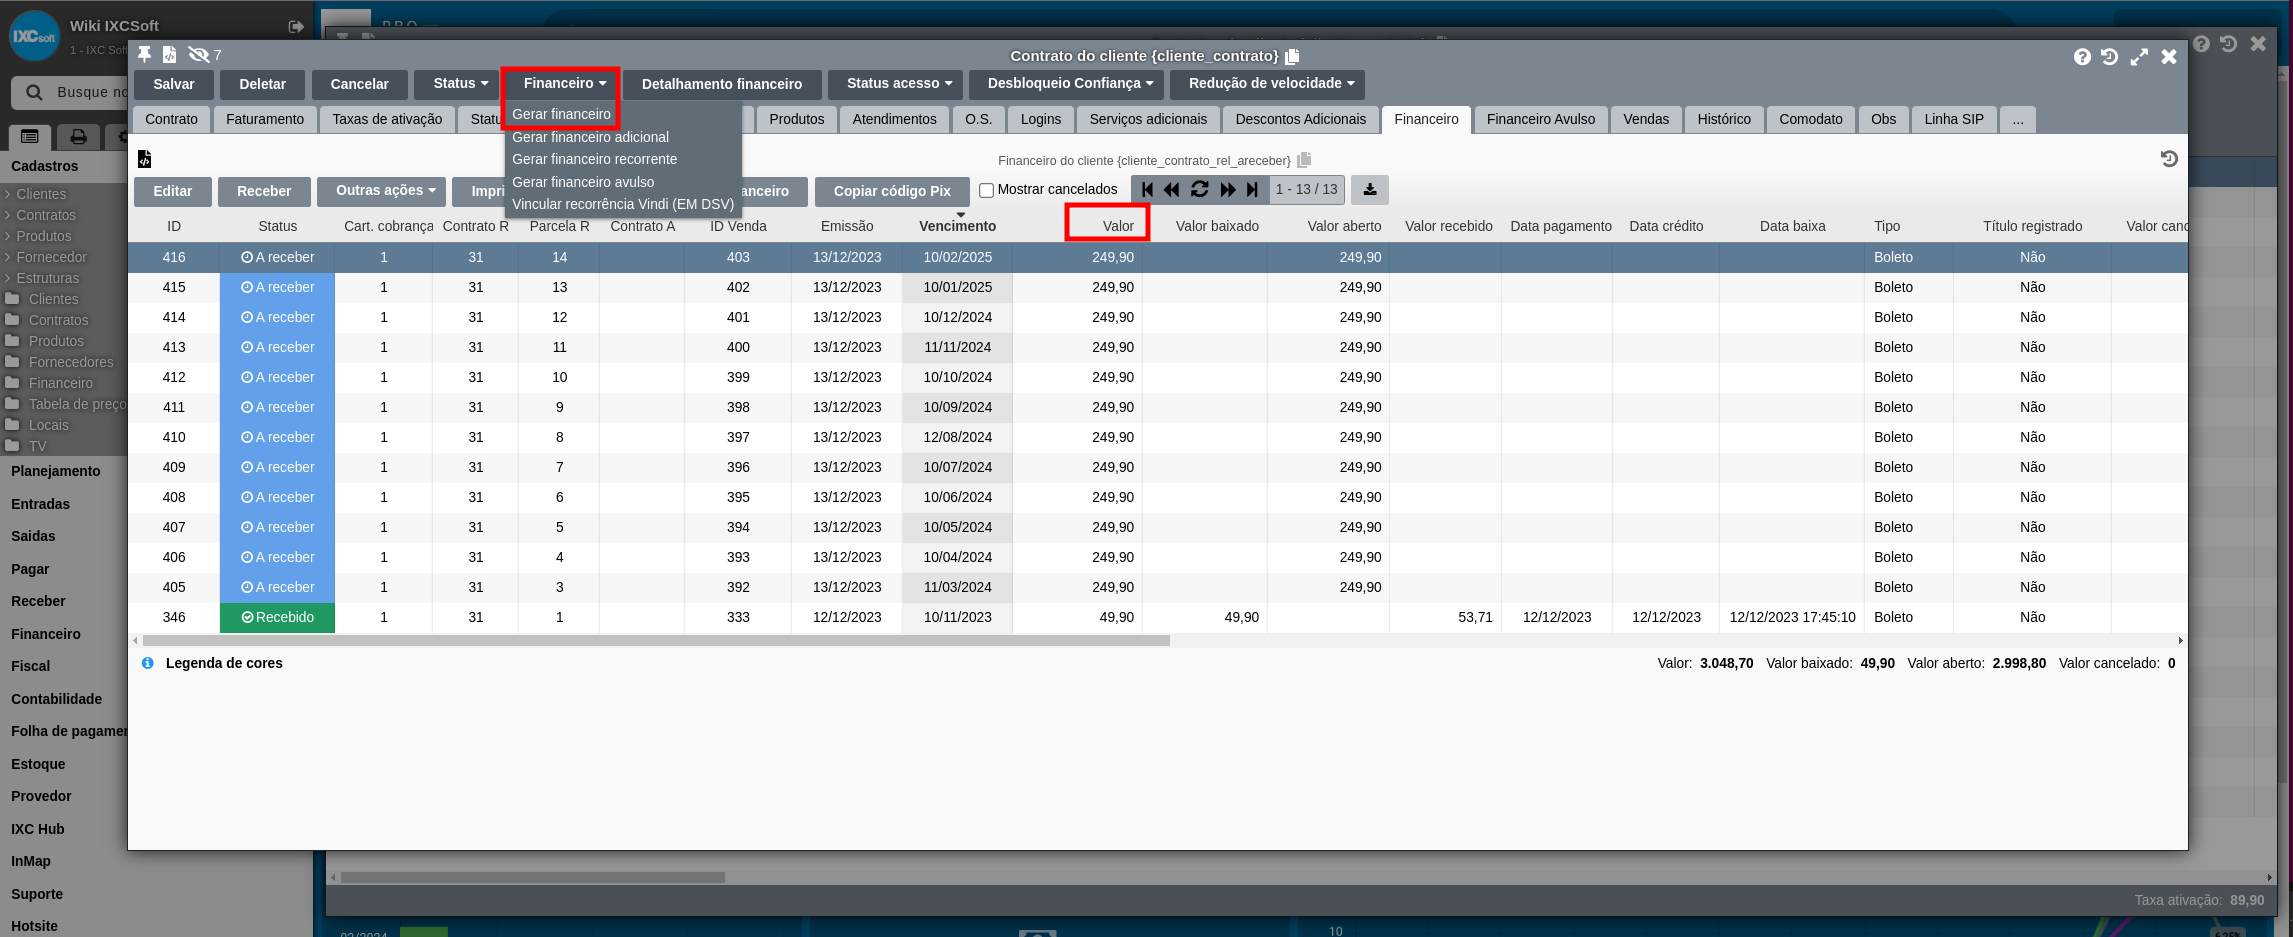Image resolution: width=2293 pixels, height=937 pixels.
Task: Refresh the financial records grid
Action: (x=1200, y=189)
